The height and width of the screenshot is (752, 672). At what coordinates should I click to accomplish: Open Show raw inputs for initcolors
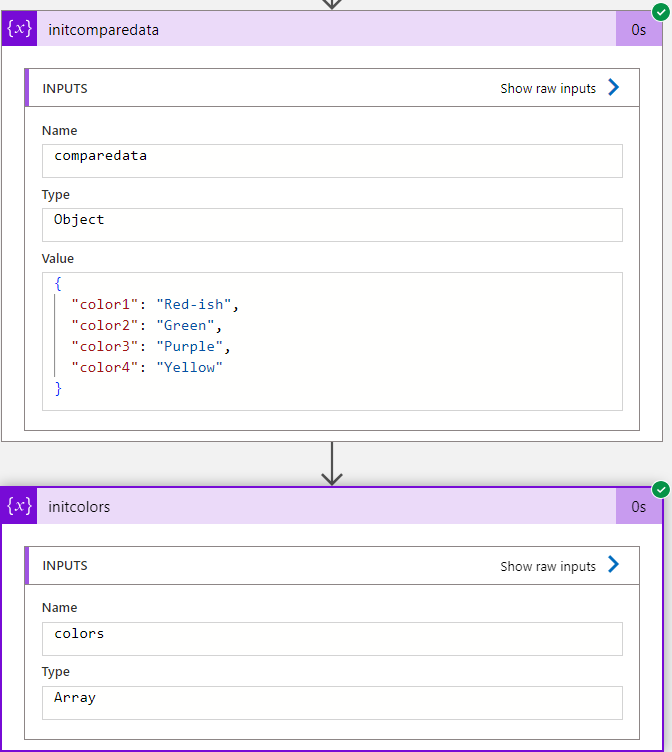(x=548, y=566)
